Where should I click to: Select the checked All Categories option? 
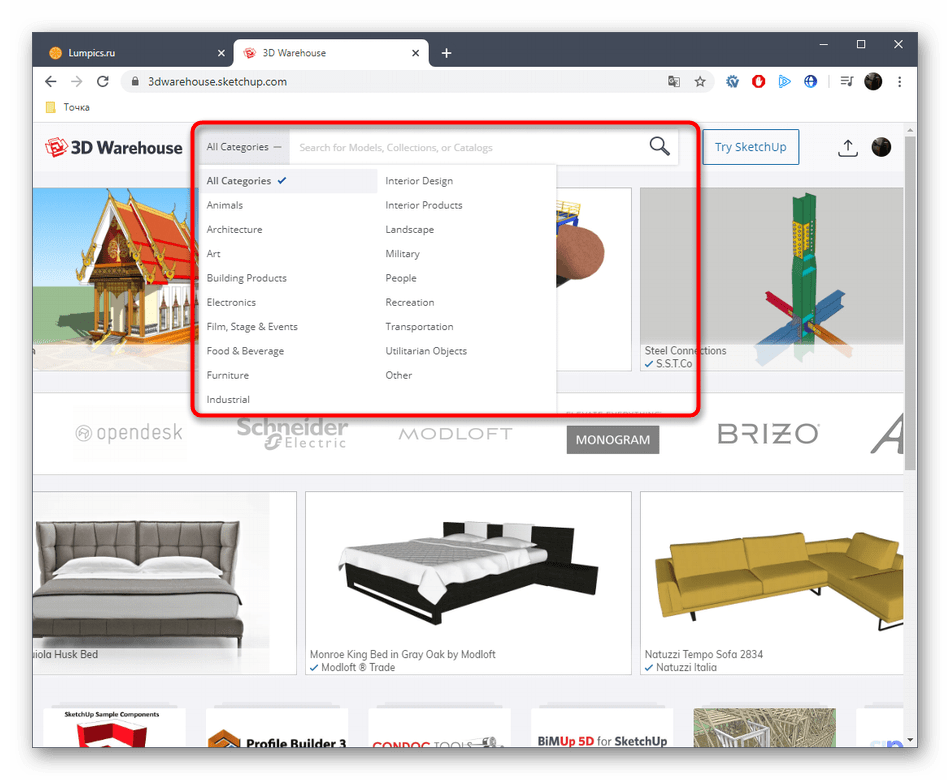(x=239, y=181)
